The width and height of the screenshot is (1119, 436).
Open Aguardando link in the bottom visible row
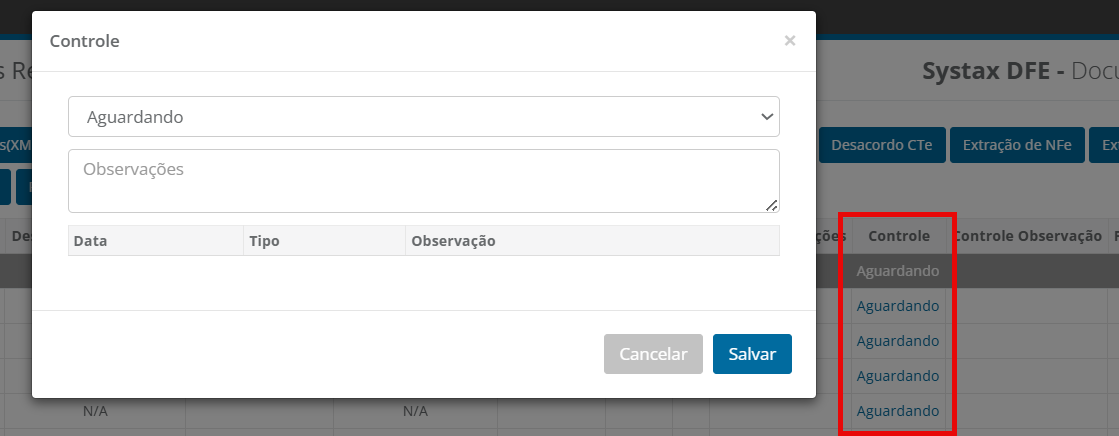point(898,411)
